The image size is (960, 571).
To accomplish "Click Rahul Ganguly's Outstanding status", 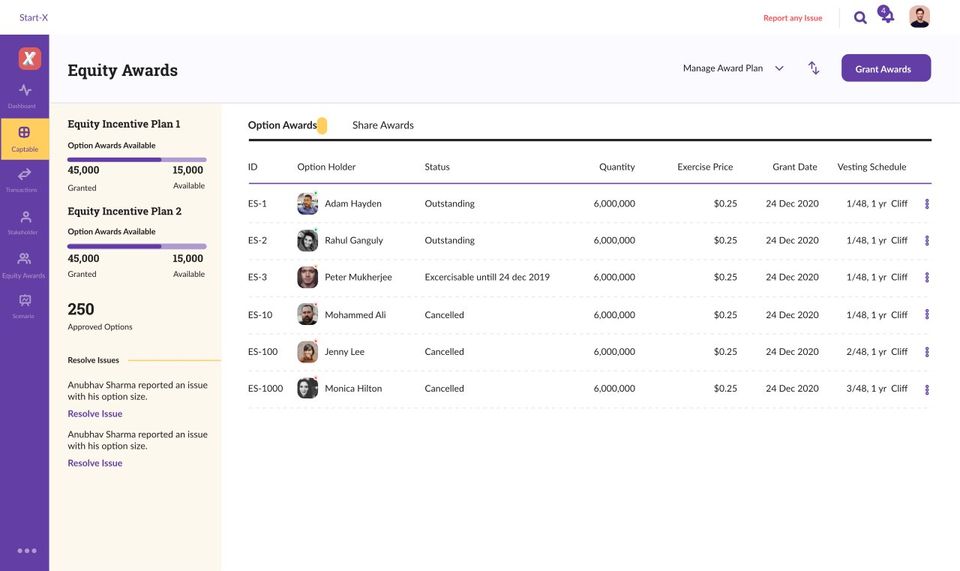I will (x=449, y=240).
